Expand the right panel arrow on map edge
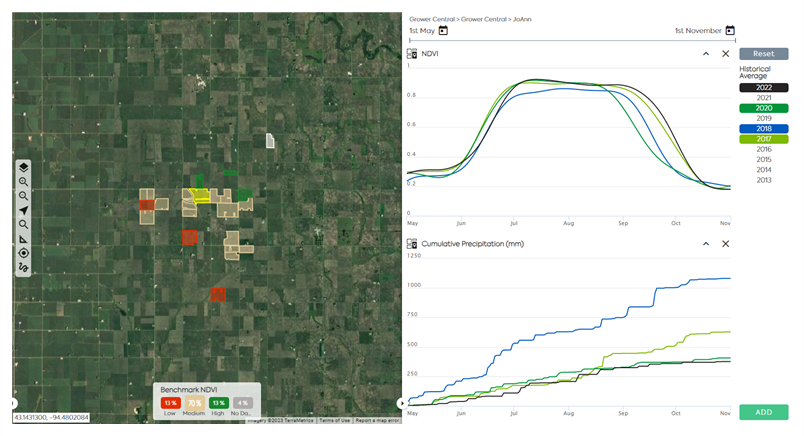804x436 pixels. click(x=402, y=404)
